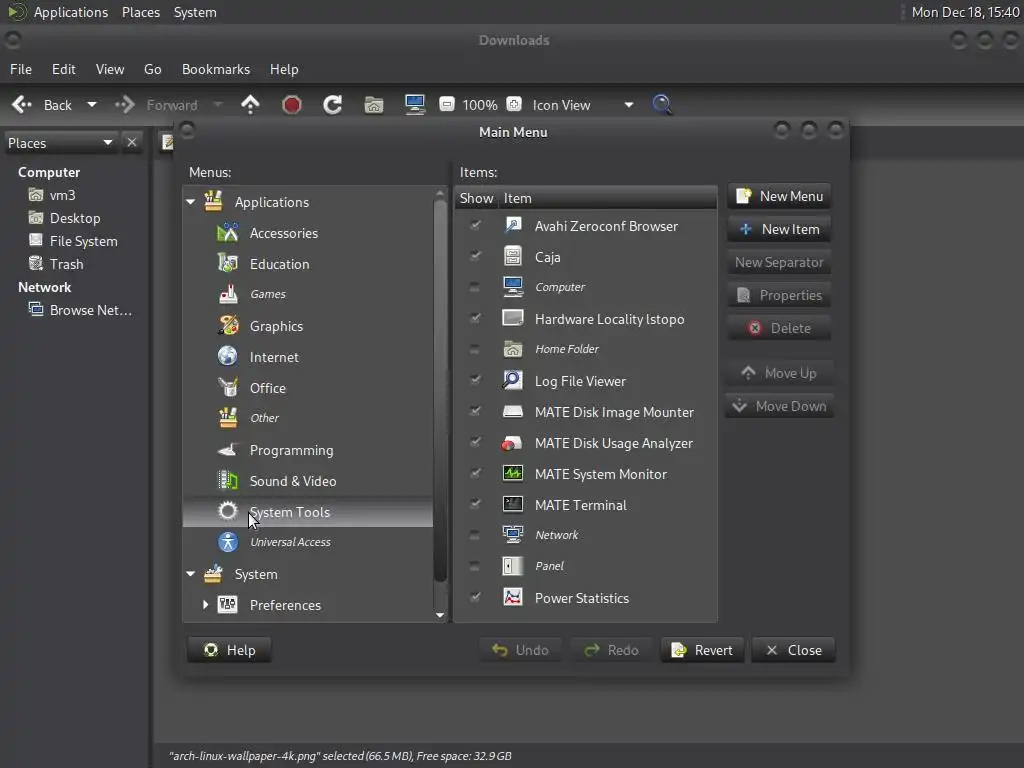
Task: Click the red Stop loading icon
Action: coord(291,104)
